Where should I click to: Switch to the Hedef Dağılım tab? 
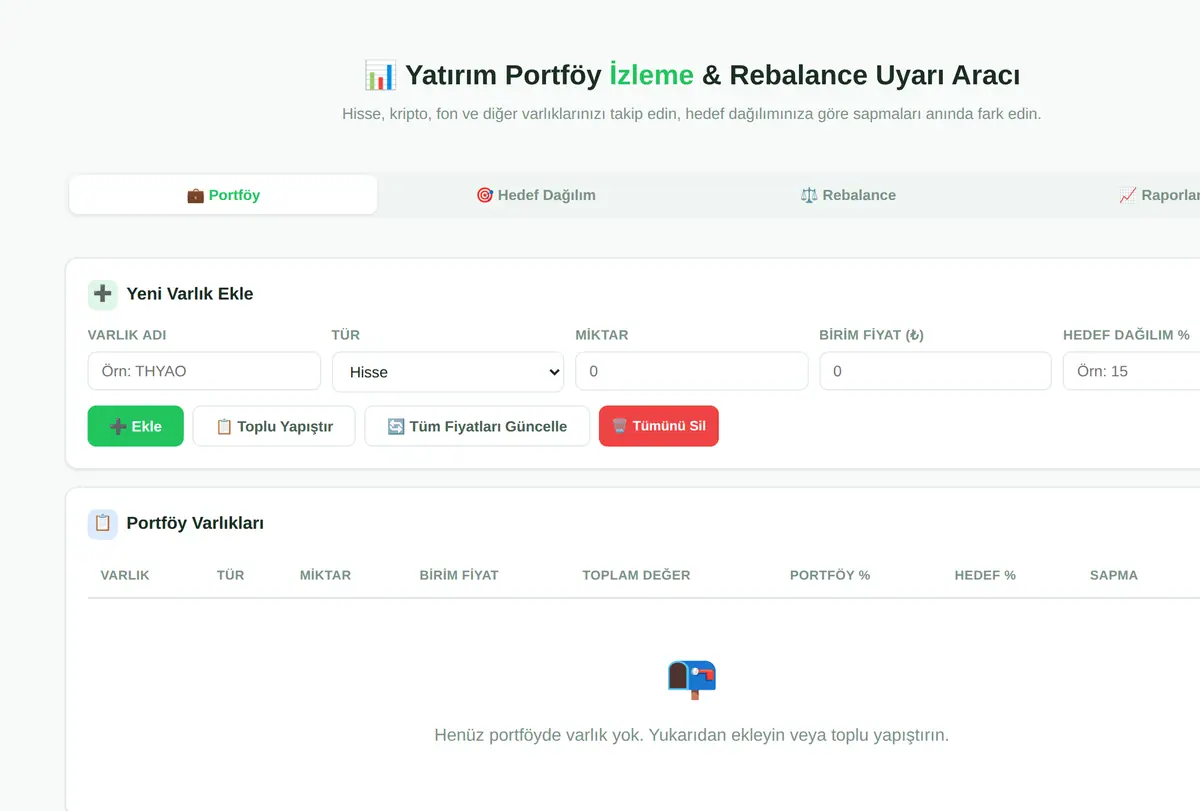[535, 195]
